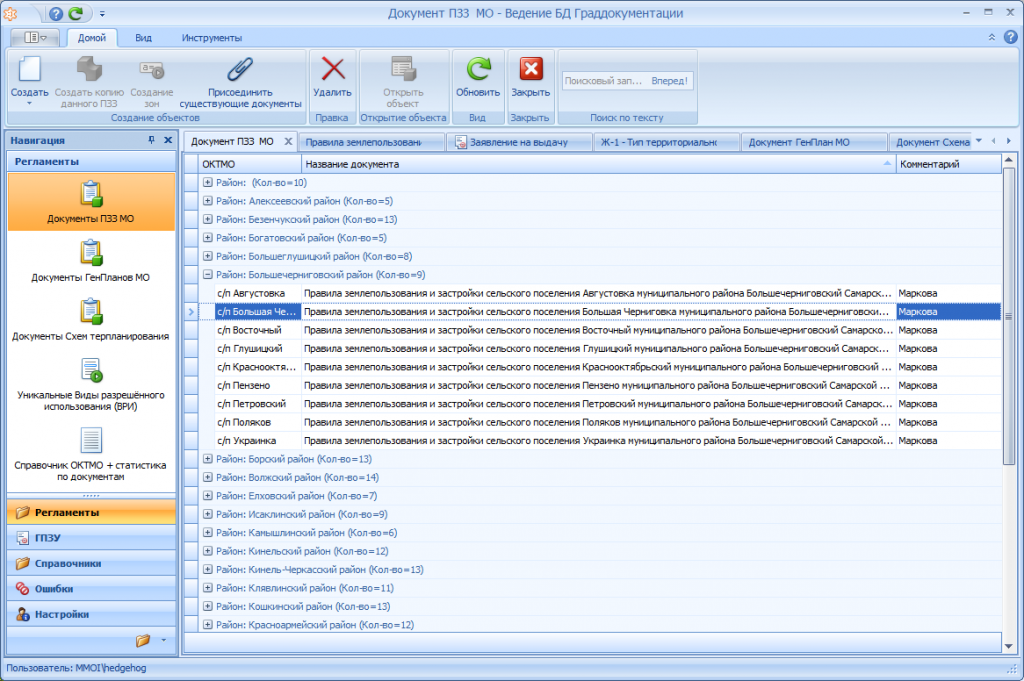Open the document tabs list dropdown

coord(978,141)
